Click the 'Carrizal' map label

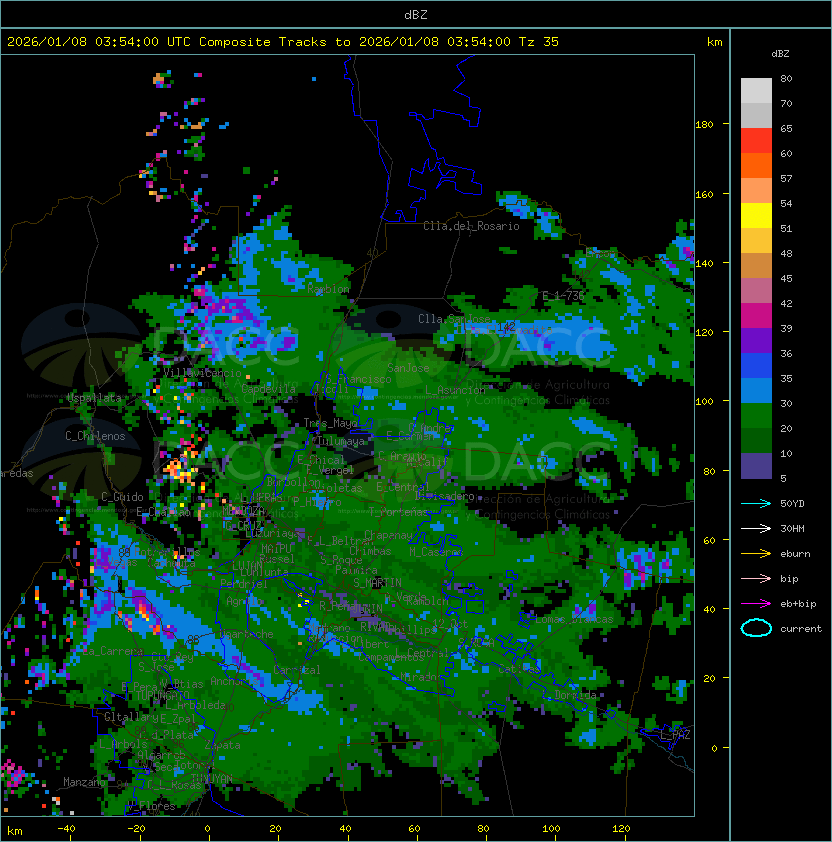click(x=297, y=670)
